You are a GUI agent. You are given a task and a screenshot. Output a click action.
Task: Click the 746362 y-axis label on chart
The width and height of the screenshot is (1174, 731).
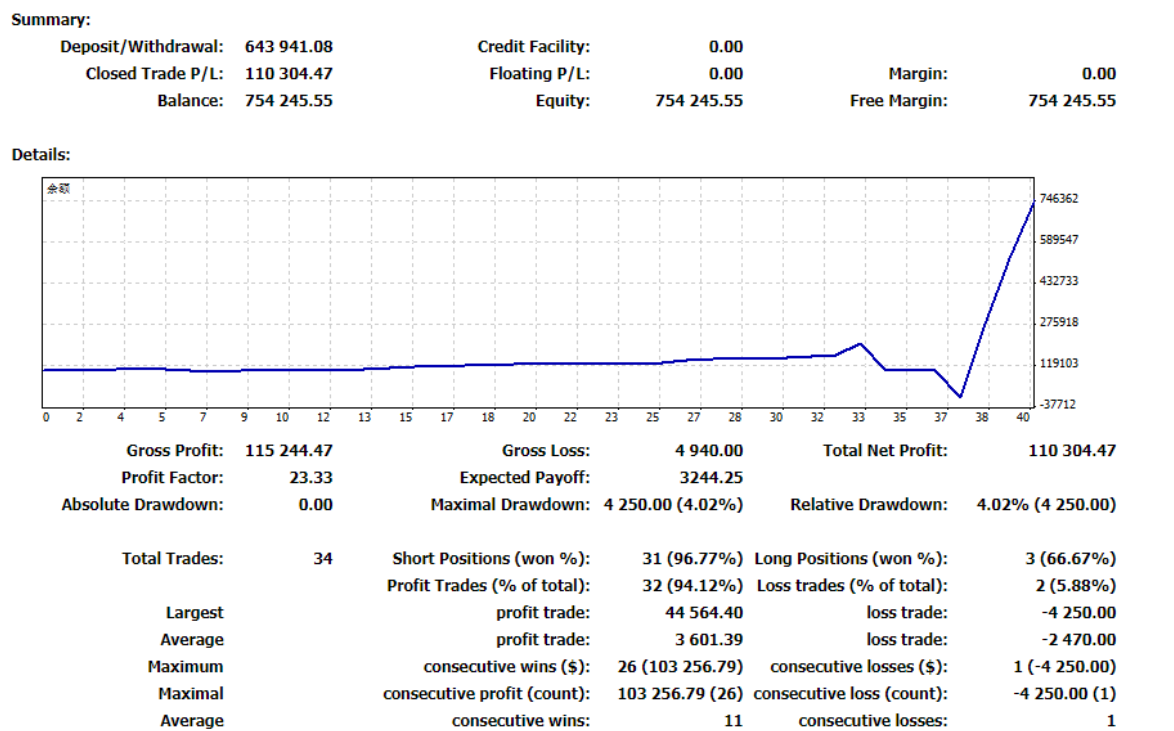[x=1059, y=199]
